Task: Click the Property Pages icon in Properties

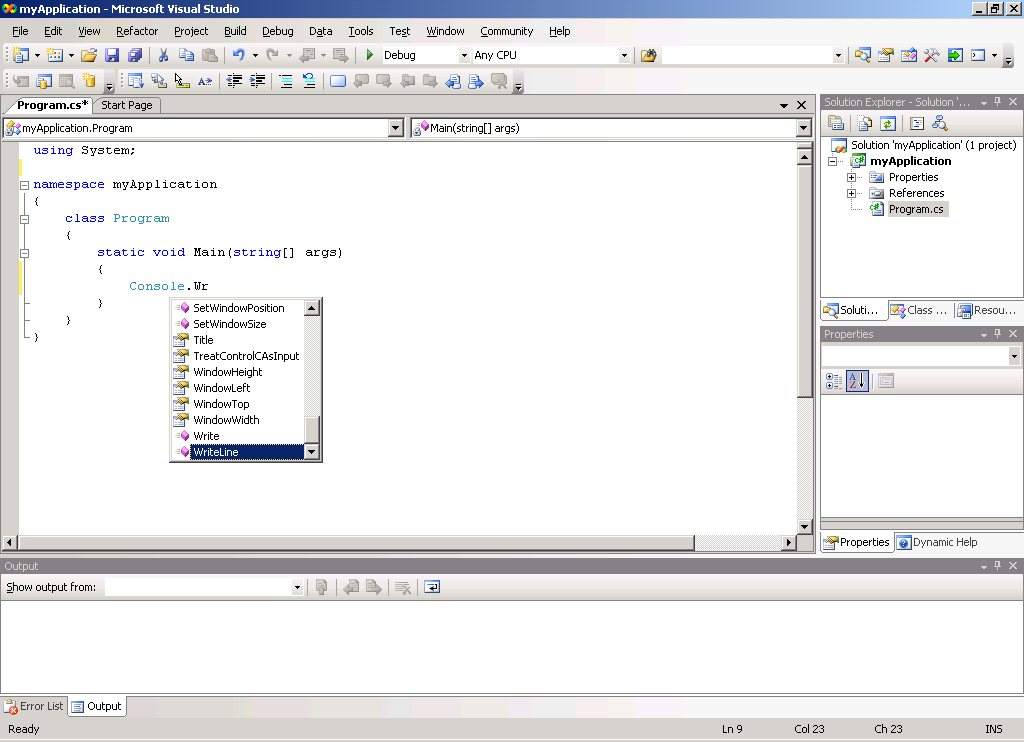Action: tap(886, 381)
